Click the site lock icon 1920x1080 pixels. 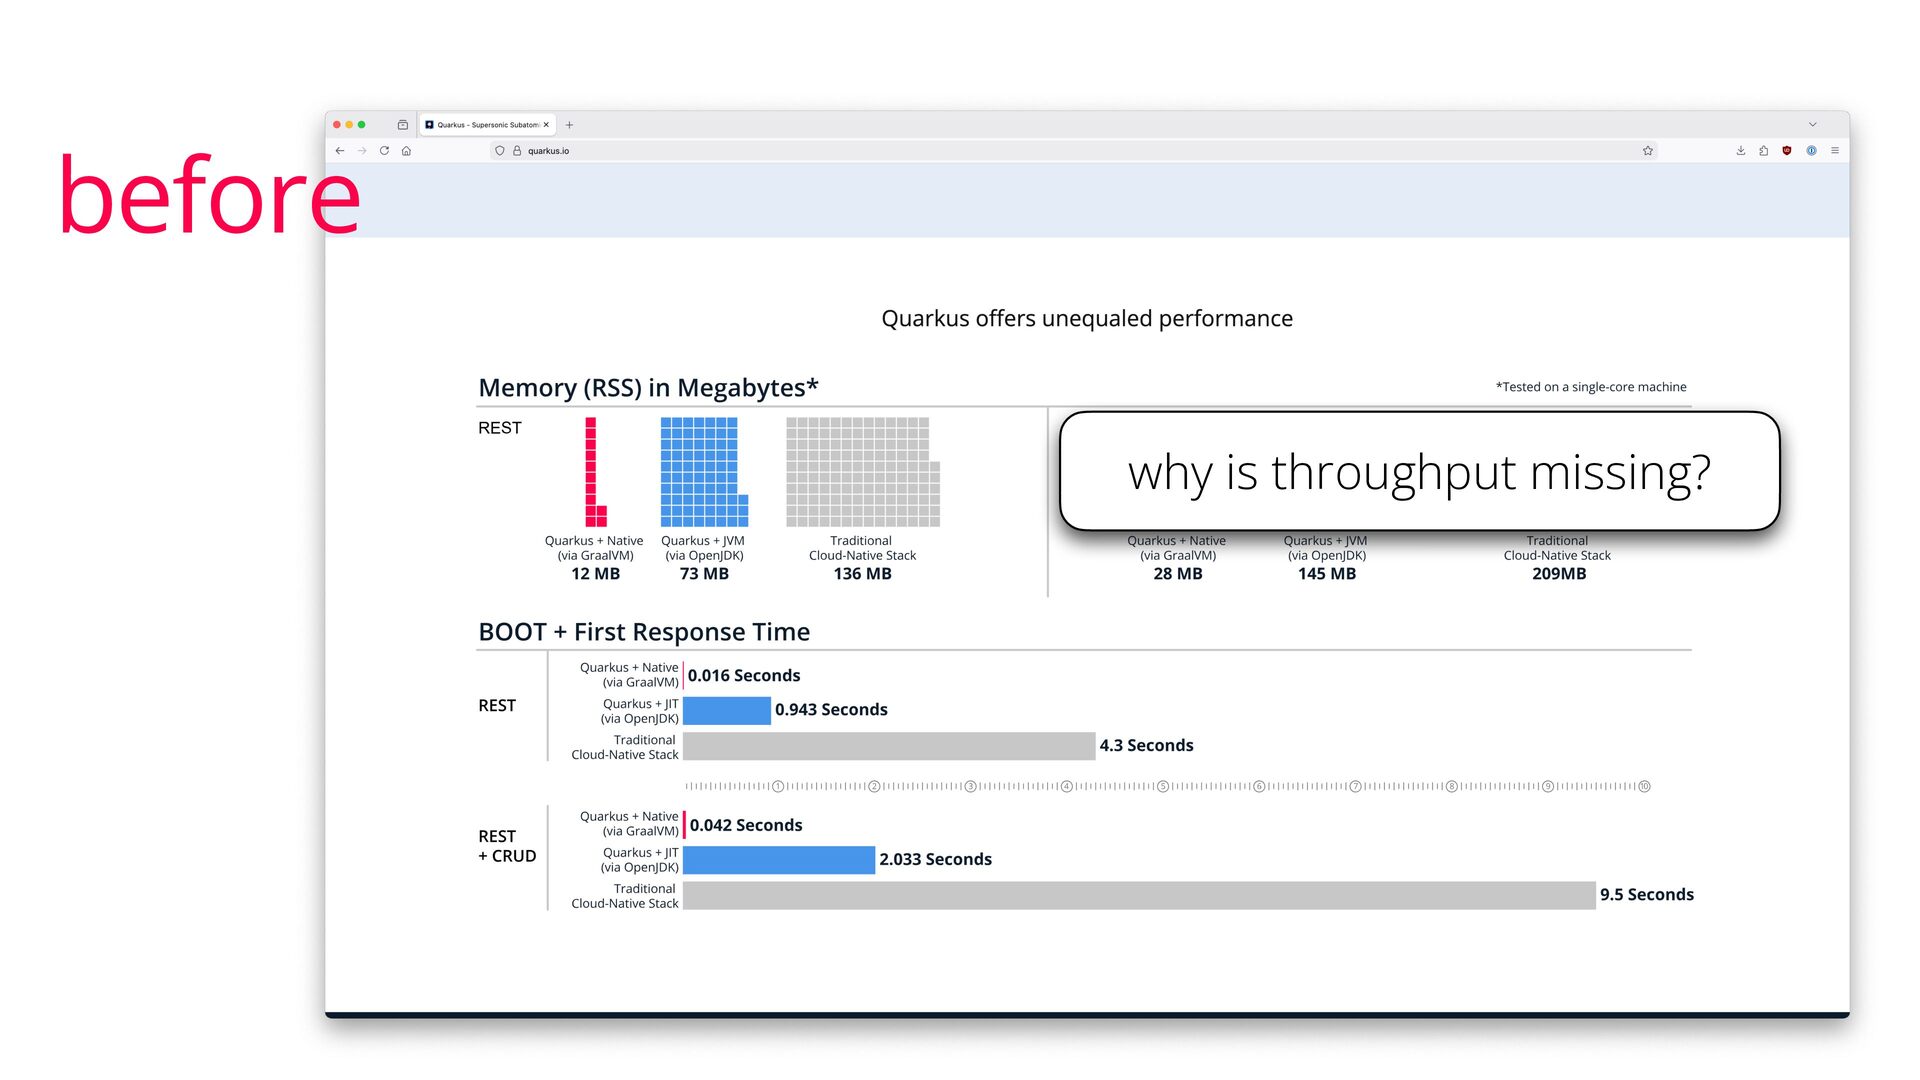coord(517,151)
